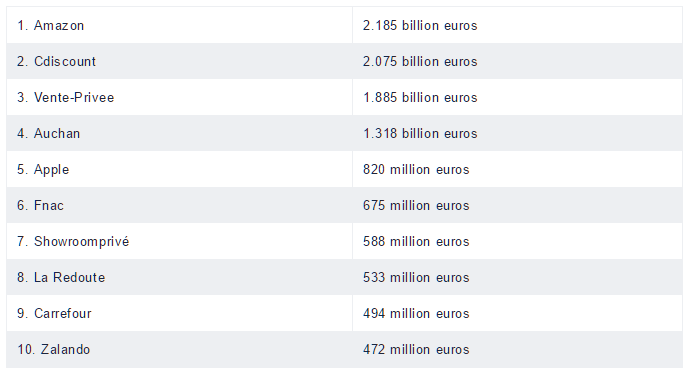Click the Showroomprivé entry

pos(179,241)
